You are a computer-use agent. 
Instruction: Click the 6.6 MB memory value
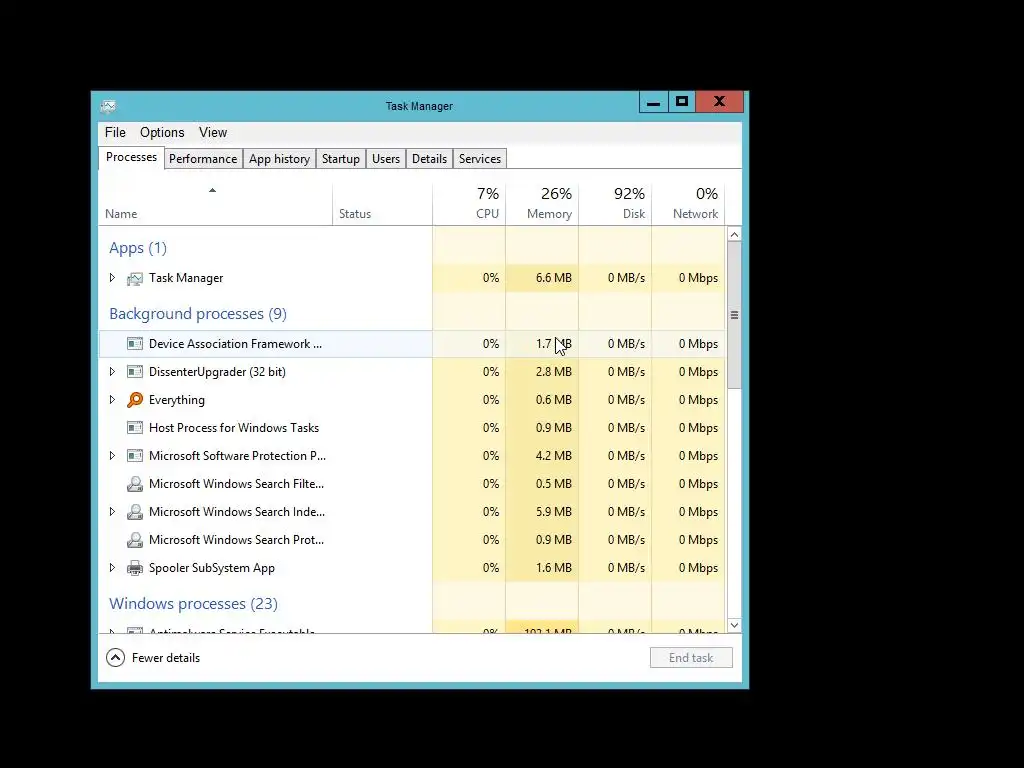pos(554,278)
